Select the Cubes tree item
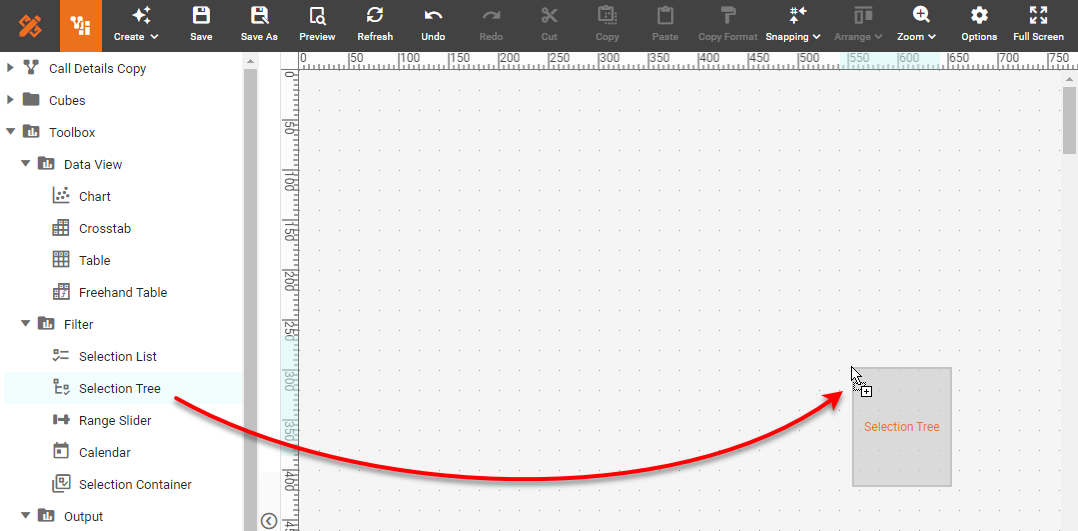The image size is (1078, 531). (x=67, y=100)
